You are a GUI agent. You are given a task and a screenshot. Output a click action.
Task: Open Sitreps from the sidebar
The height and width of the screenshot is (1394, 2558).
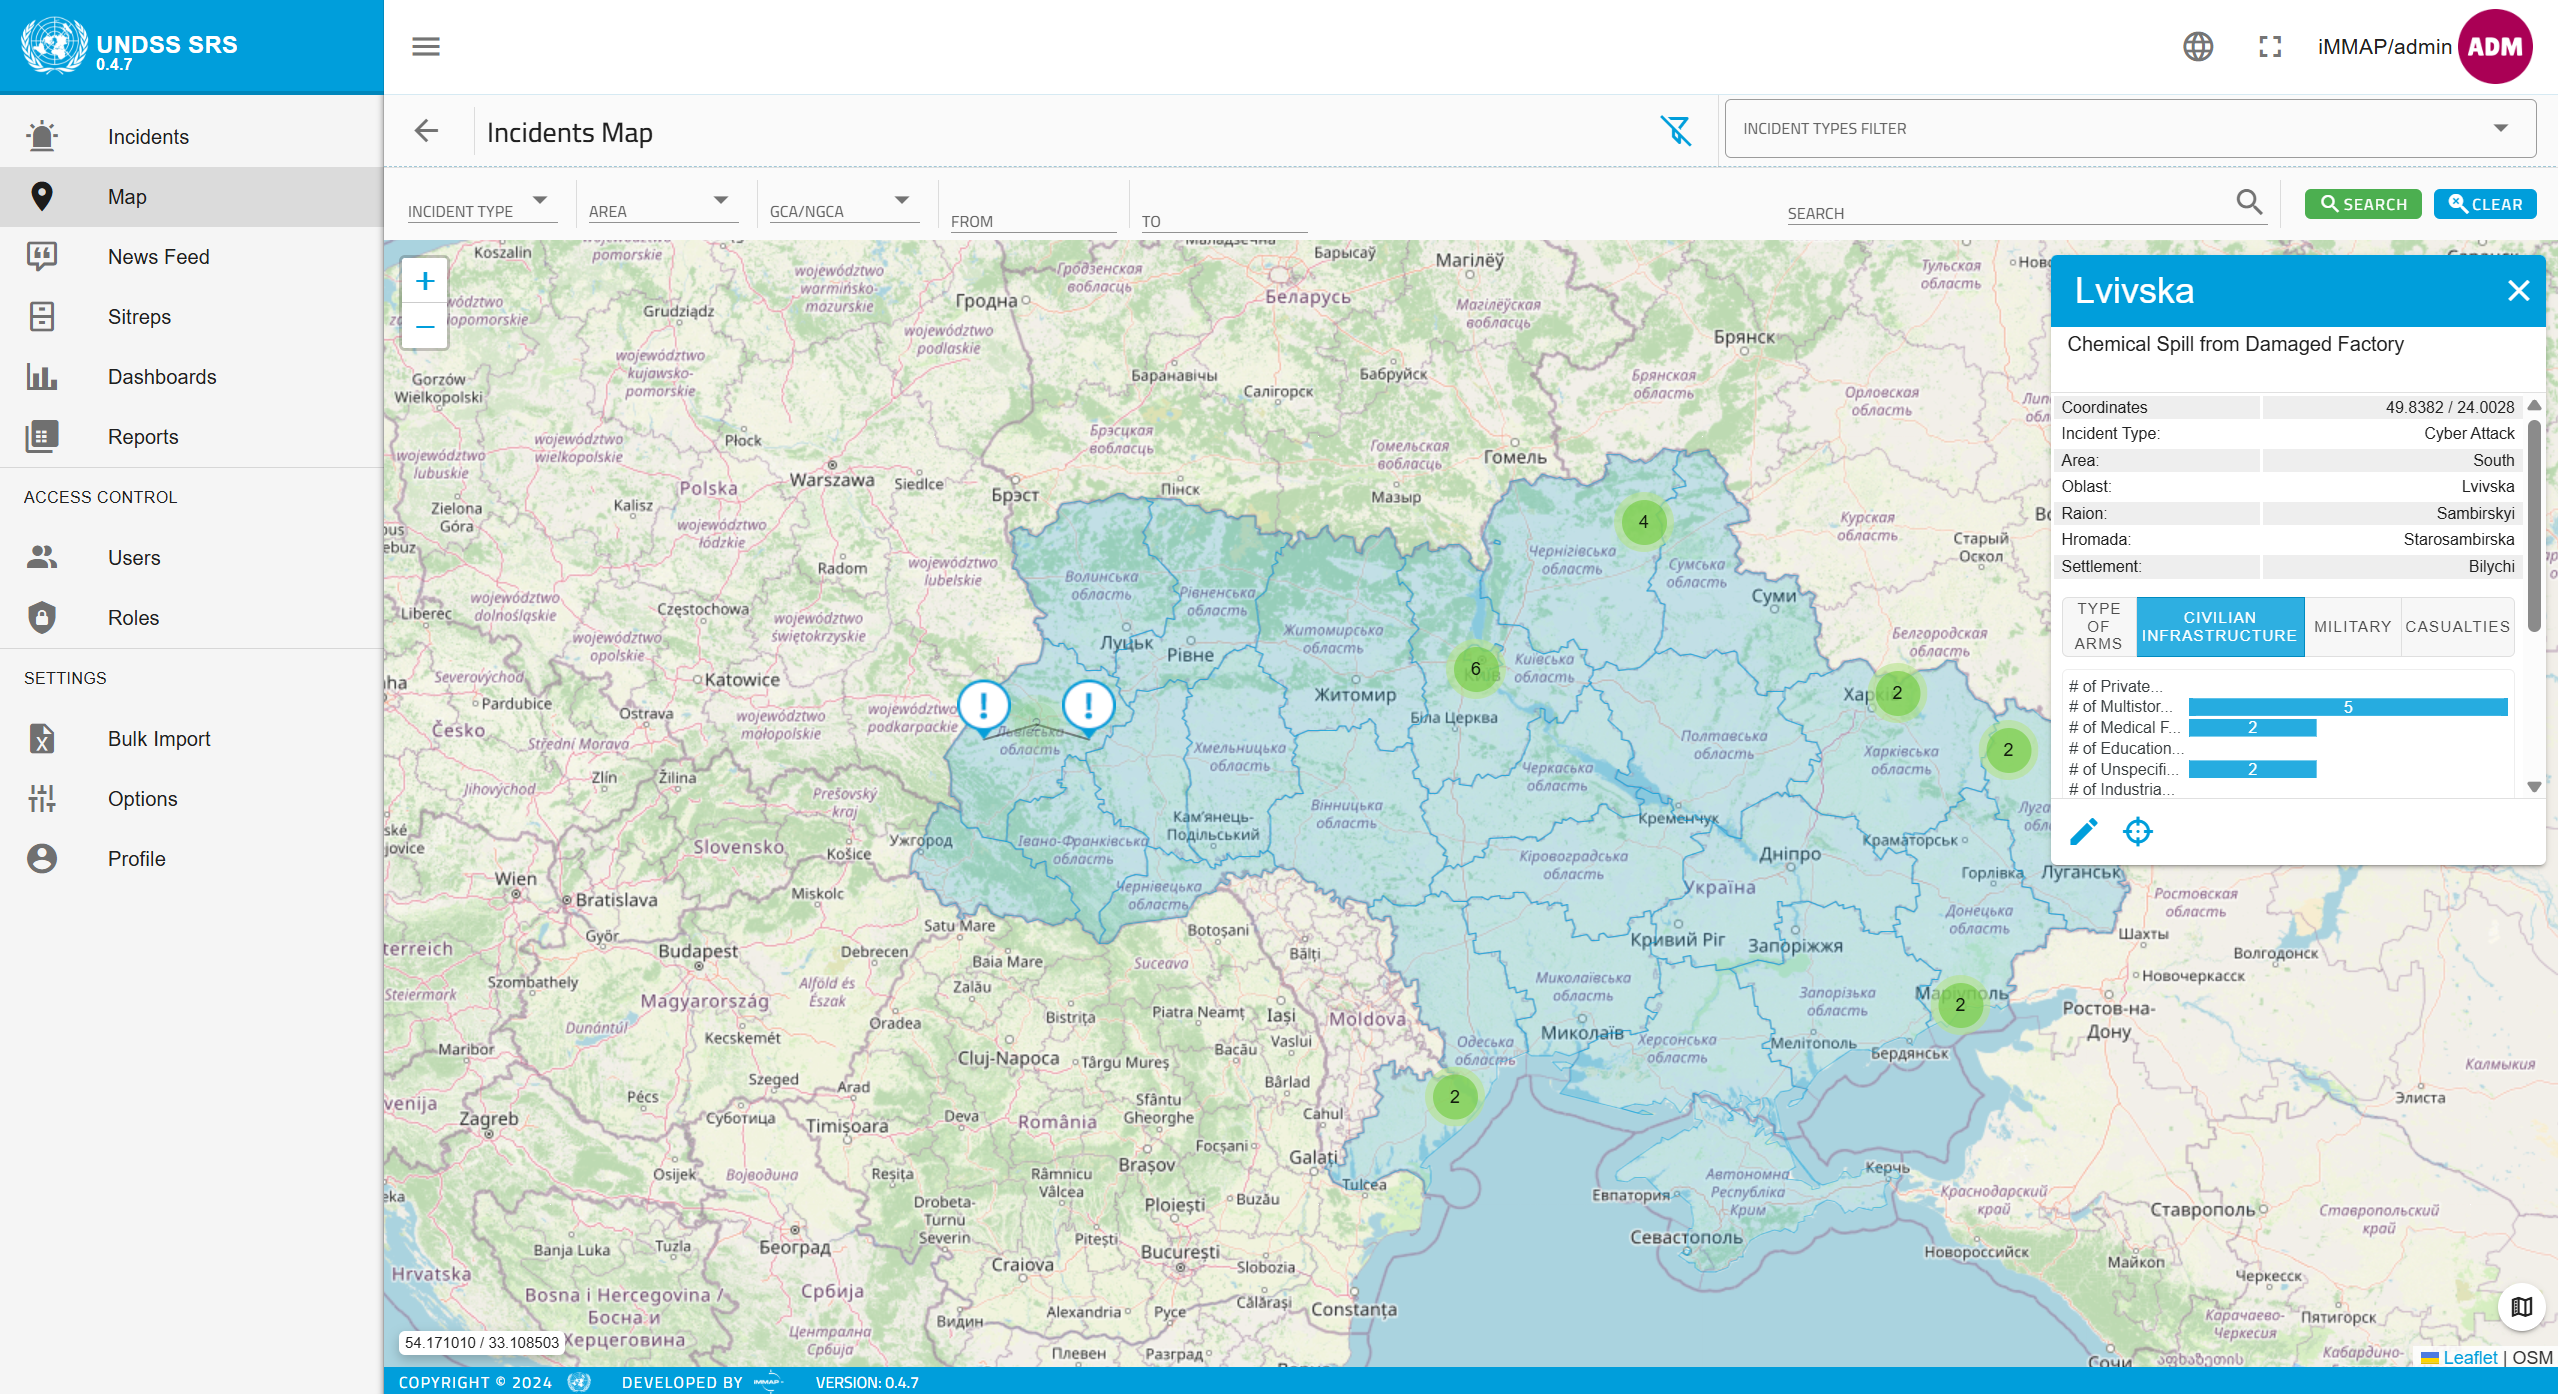[139, 316]
